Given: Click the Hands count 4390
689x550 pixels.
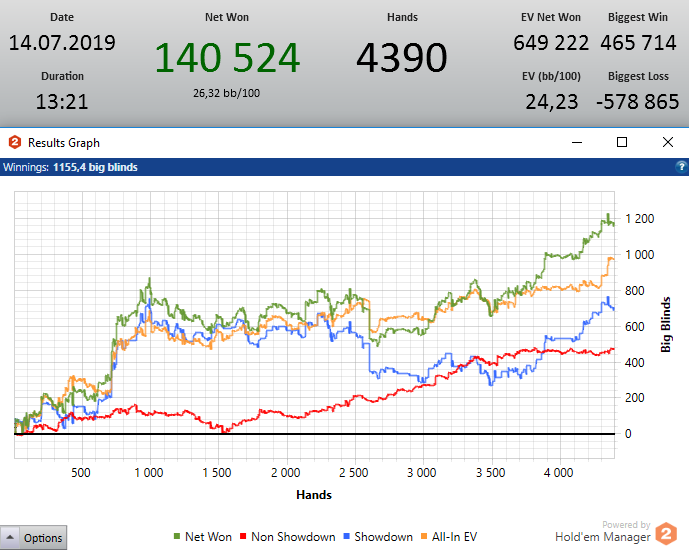Looking at the screenshot, I should (402, 58).
